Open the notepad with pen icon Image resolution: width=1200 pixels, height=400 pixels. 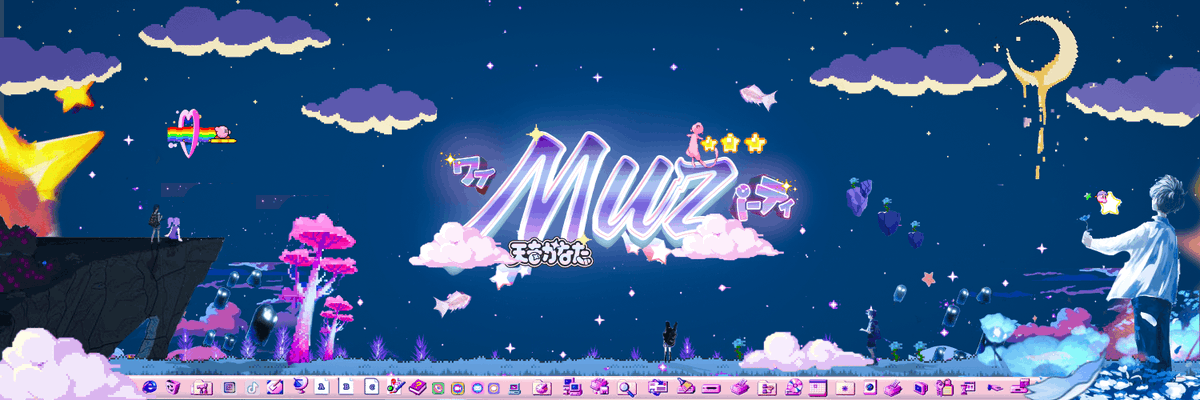pyautogui.click(x=275, y=387)
